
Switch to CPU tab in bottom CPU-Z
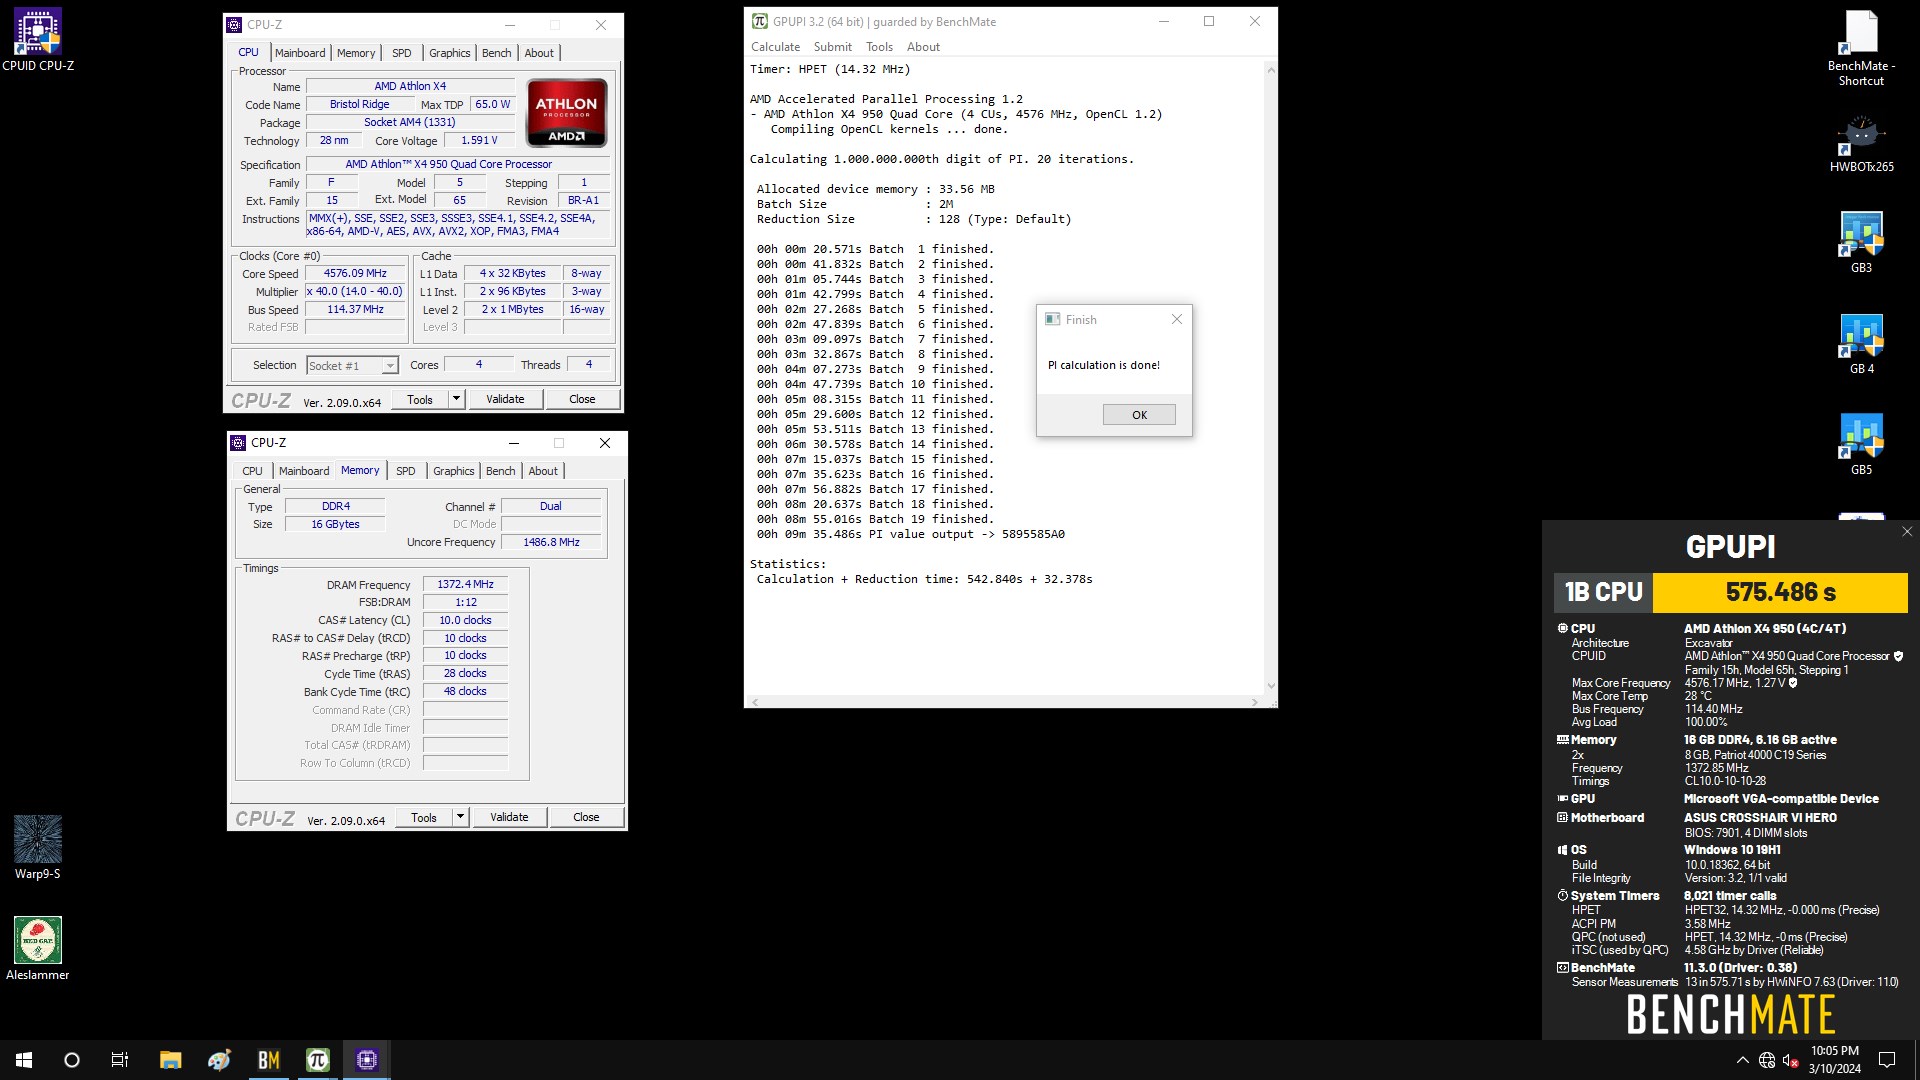[252, 471]
